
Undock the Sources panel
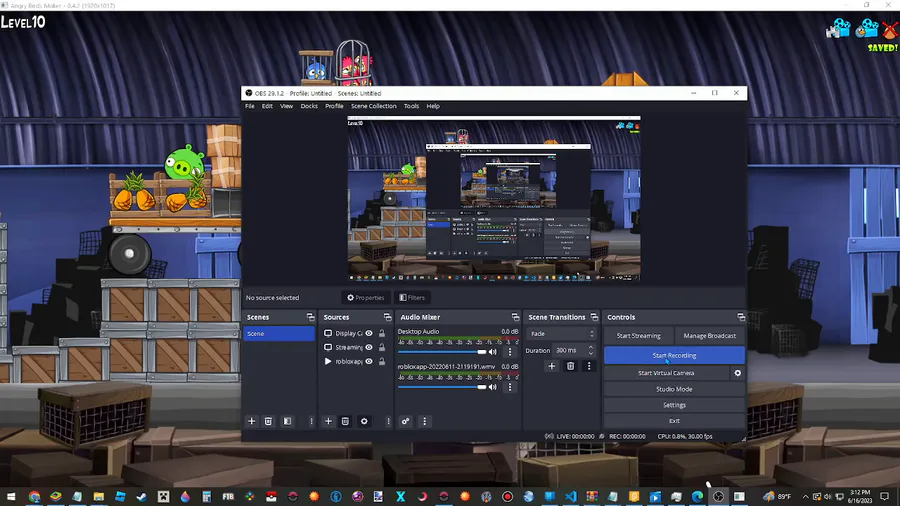click(x=387, y=317)
